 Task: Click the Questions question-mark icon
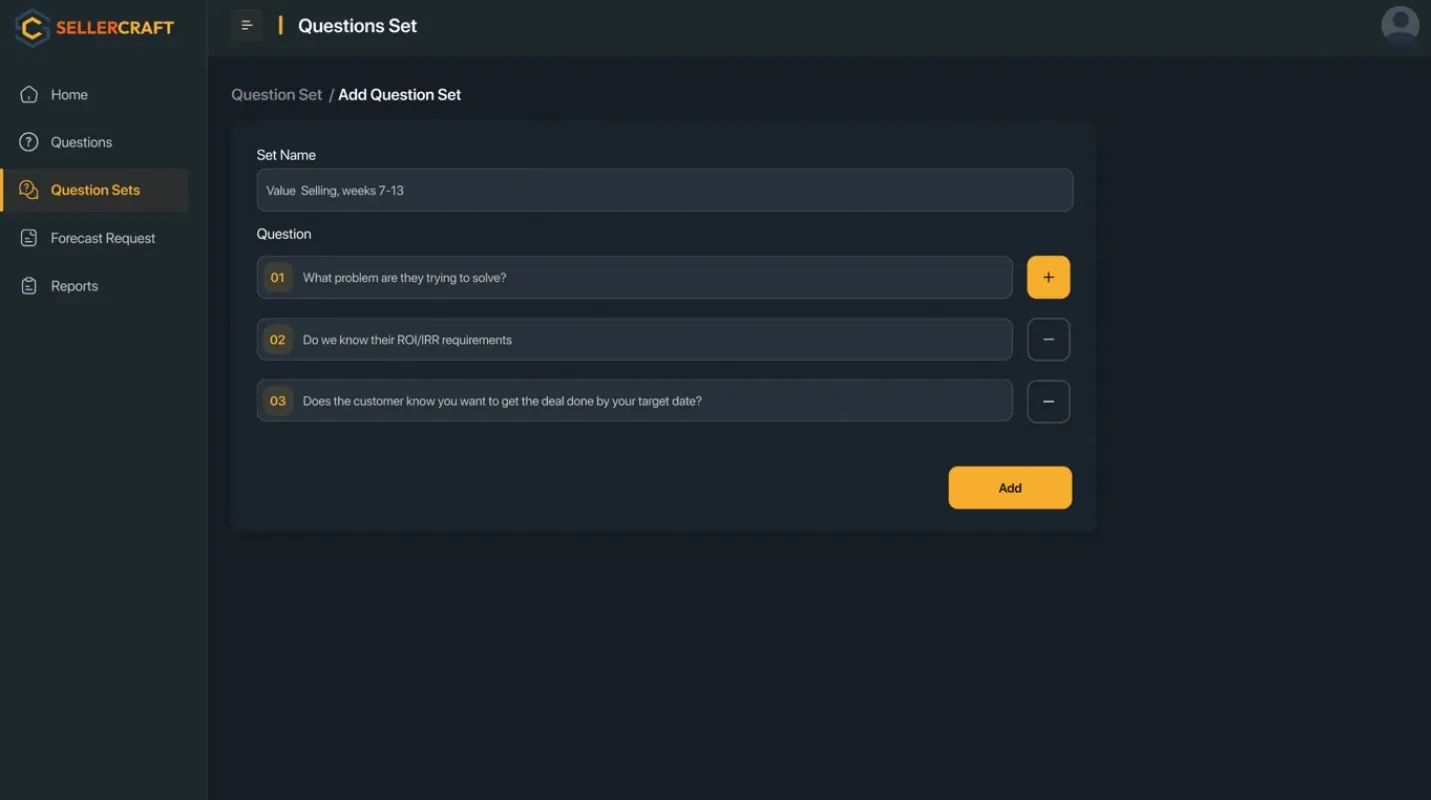pyautogui.click(x=29, y=142)
